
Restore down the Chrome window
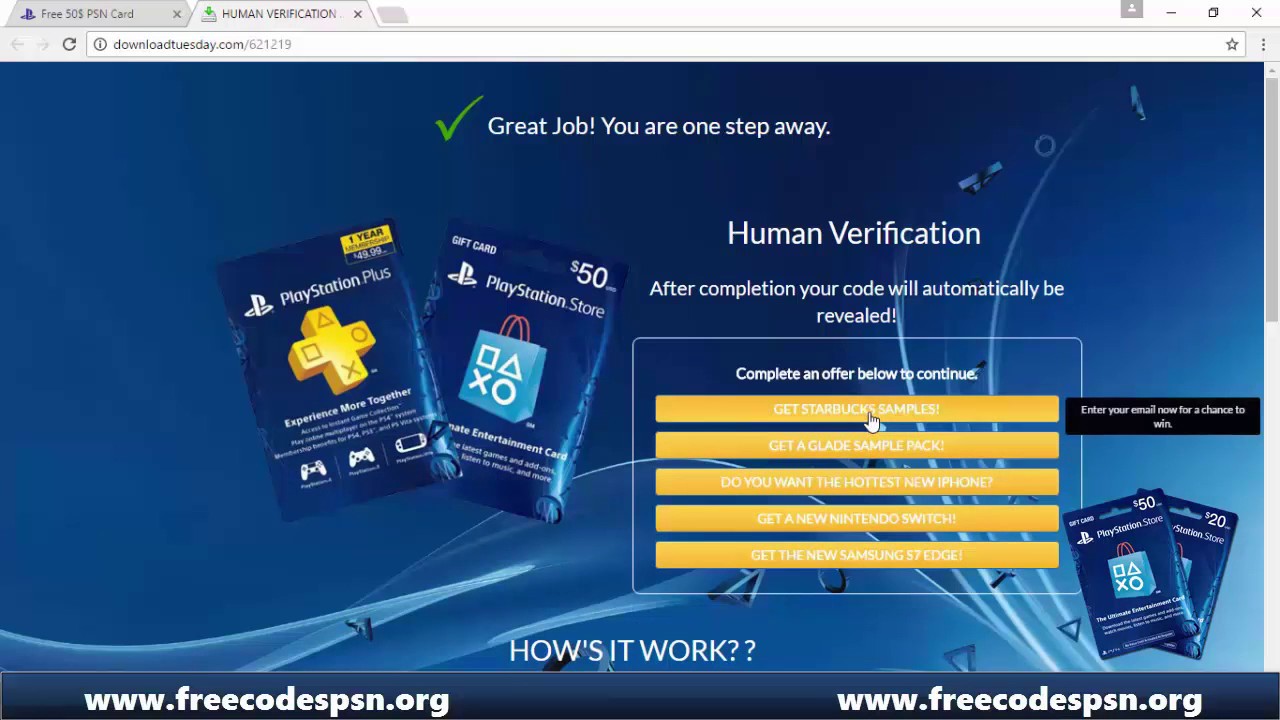1213,13
